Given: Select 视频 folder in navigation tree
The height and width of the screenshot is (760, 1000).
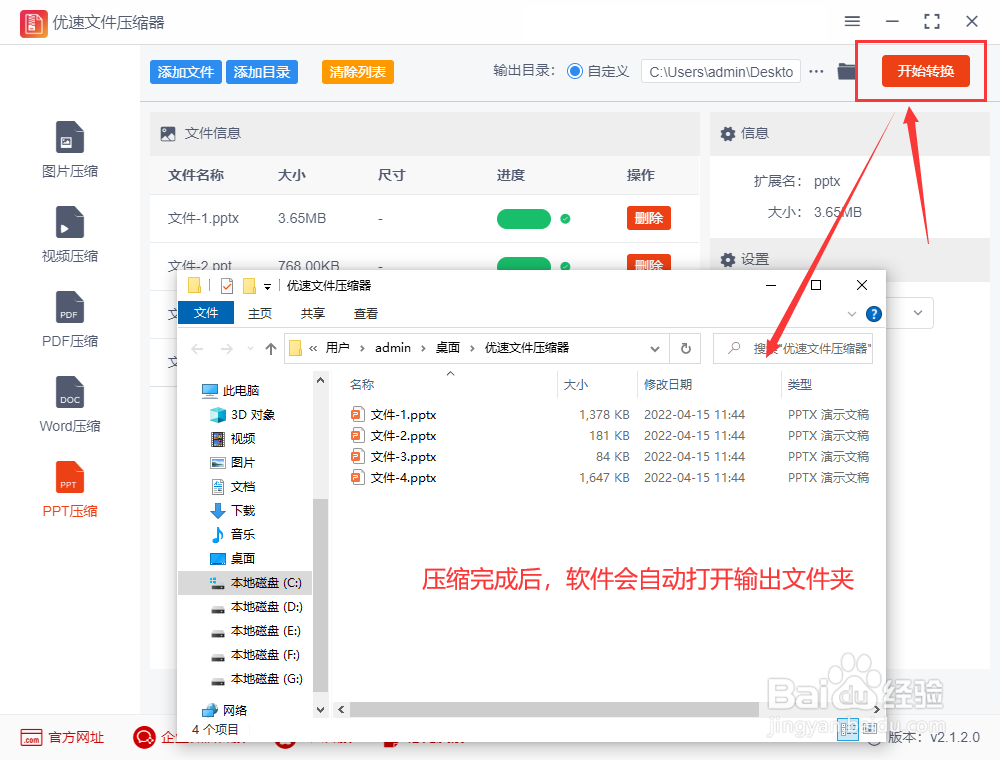Looking at the screenshot, I should [233, 439].
